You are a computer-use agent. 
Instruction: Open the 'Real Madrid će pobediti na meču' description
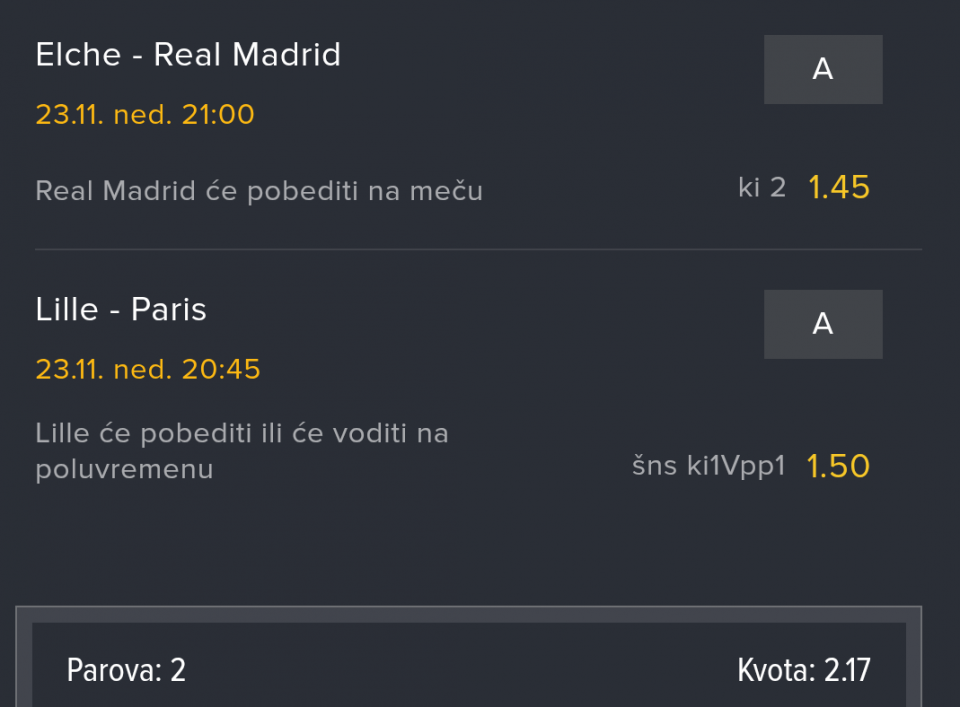pyautogui.click(x=259, y=191)
